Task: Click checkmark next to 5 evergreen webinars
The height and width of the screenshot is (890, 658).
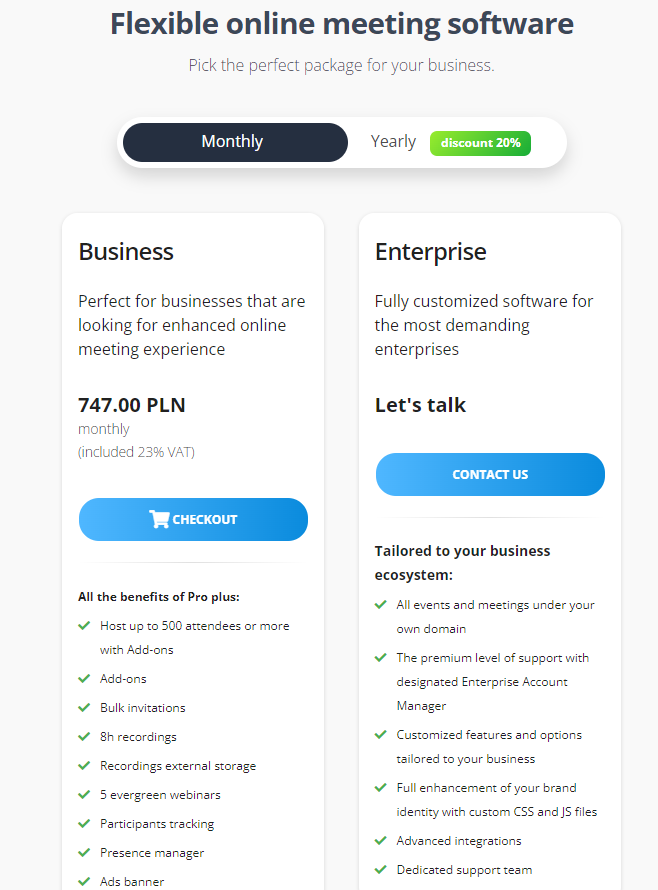Action: tap(84, 794)
